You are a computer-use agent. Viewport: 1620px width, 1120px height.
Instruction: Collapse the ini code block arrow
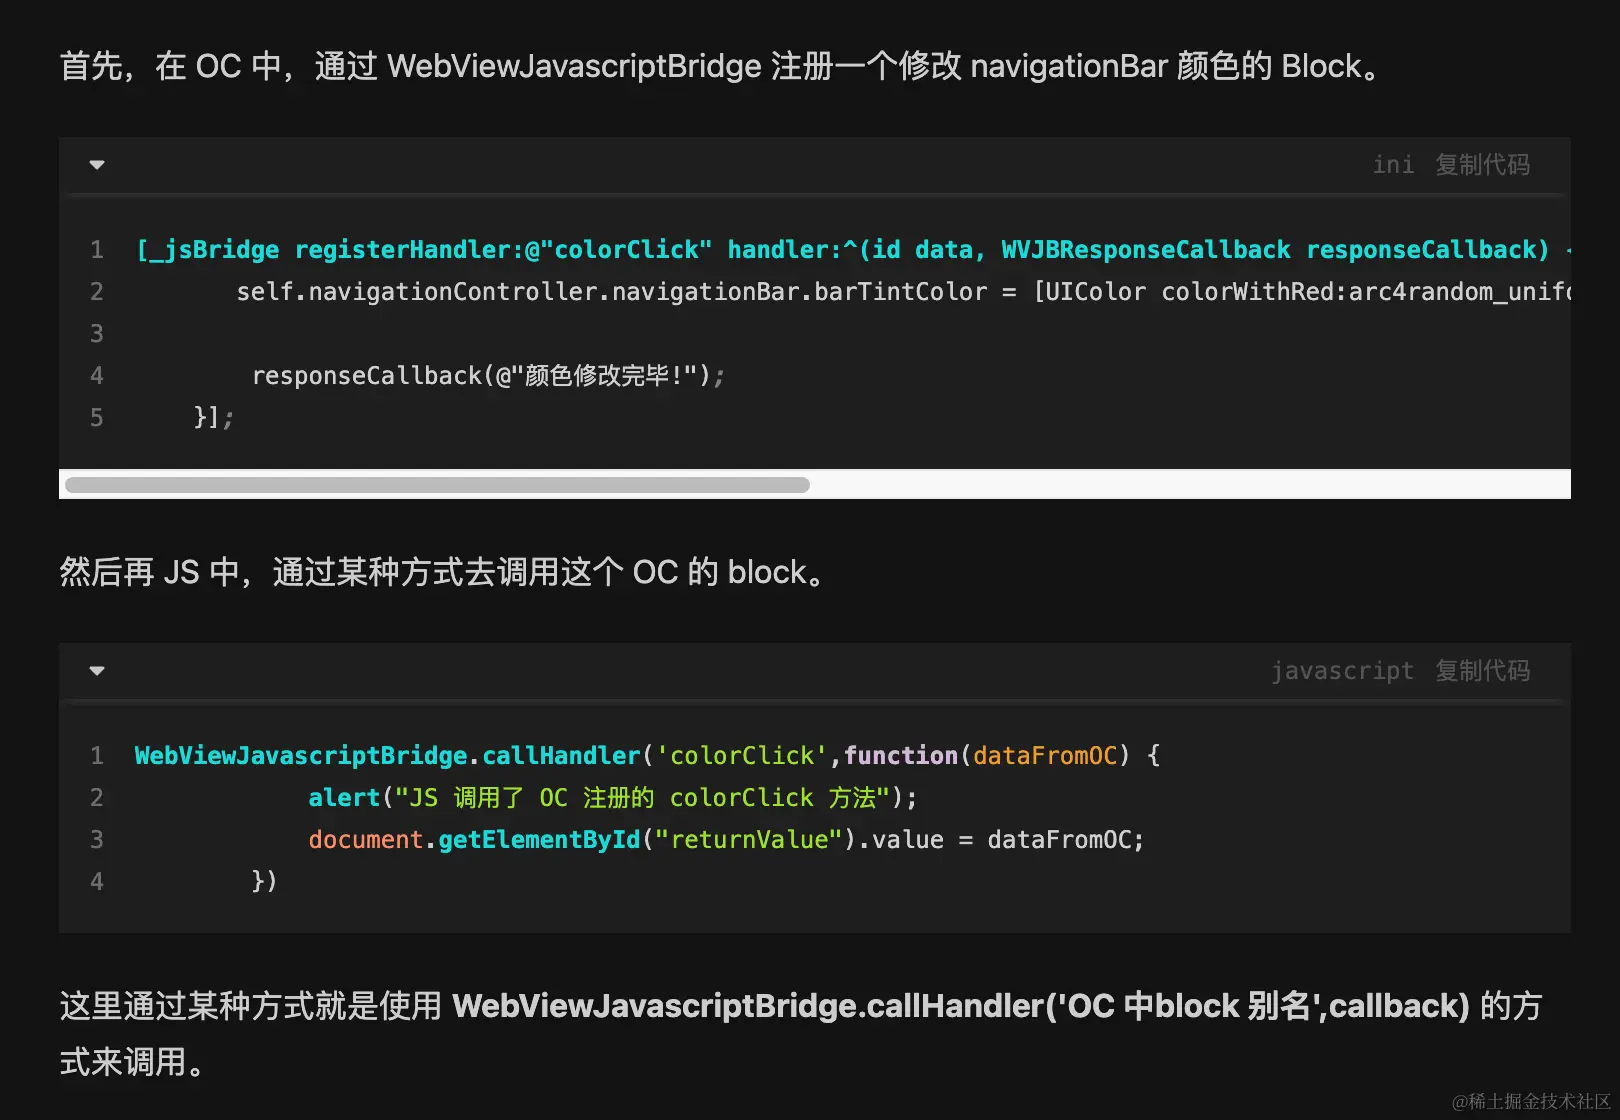click(x=97, y=165)
